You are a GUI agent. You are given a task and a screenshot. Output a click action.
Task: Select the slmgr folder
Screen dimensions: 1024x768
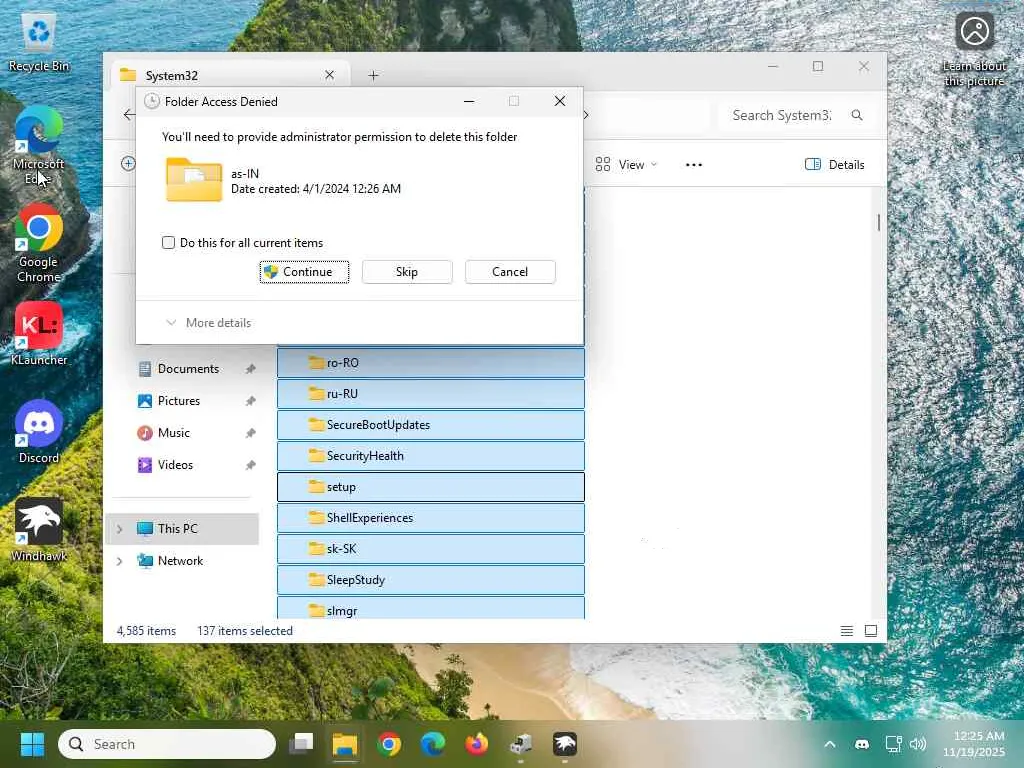pos(431,607)
